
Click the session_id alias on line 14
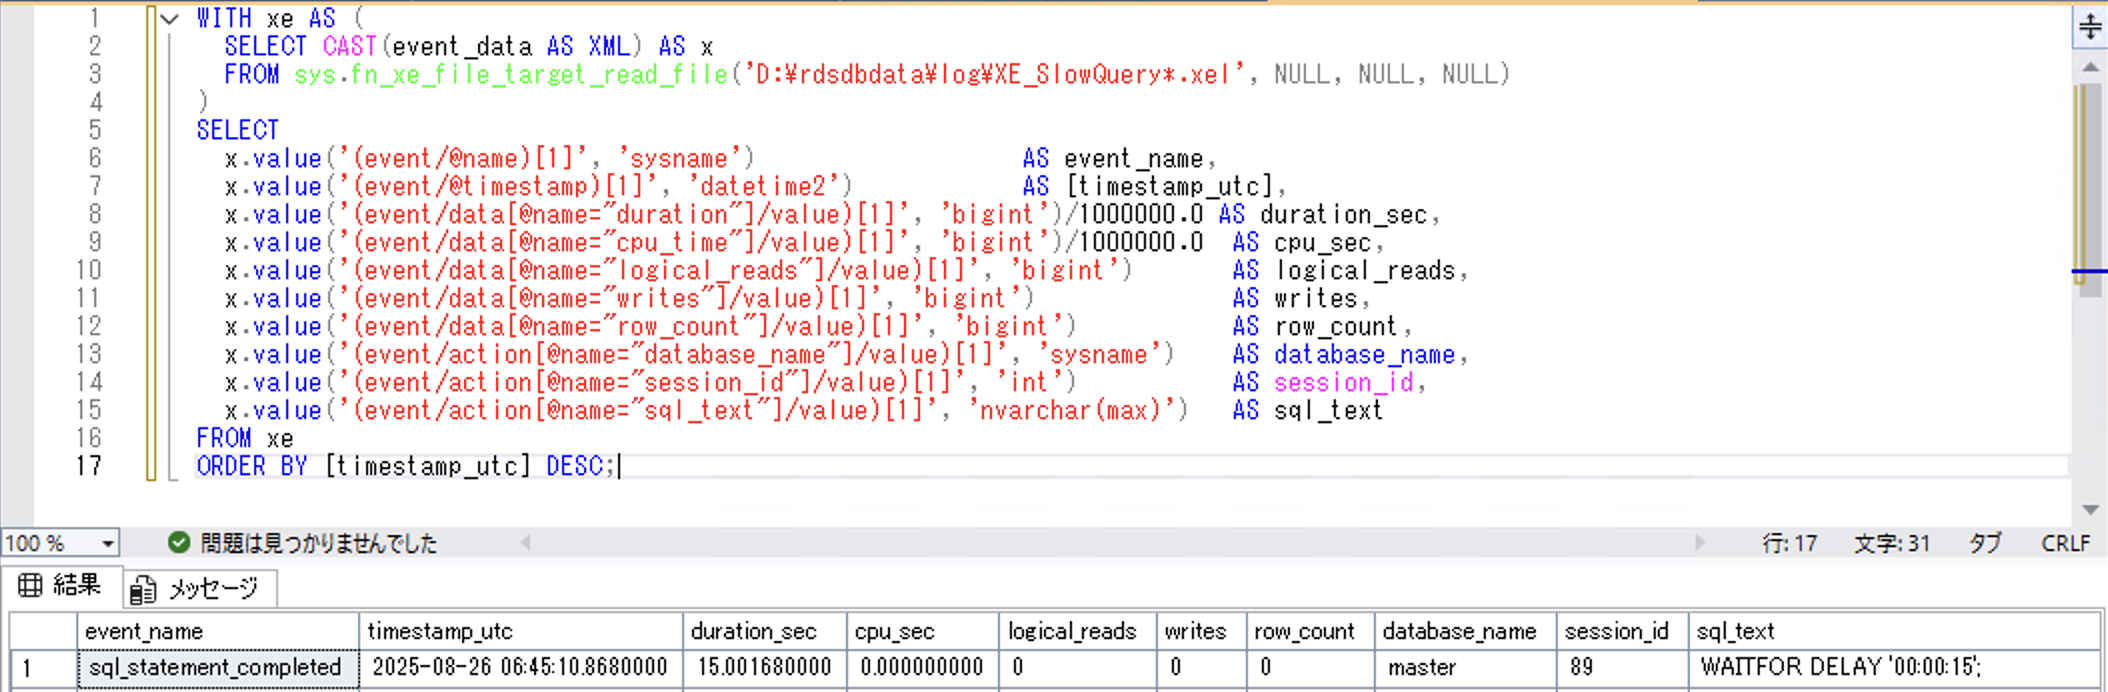tap(1343, 383)
